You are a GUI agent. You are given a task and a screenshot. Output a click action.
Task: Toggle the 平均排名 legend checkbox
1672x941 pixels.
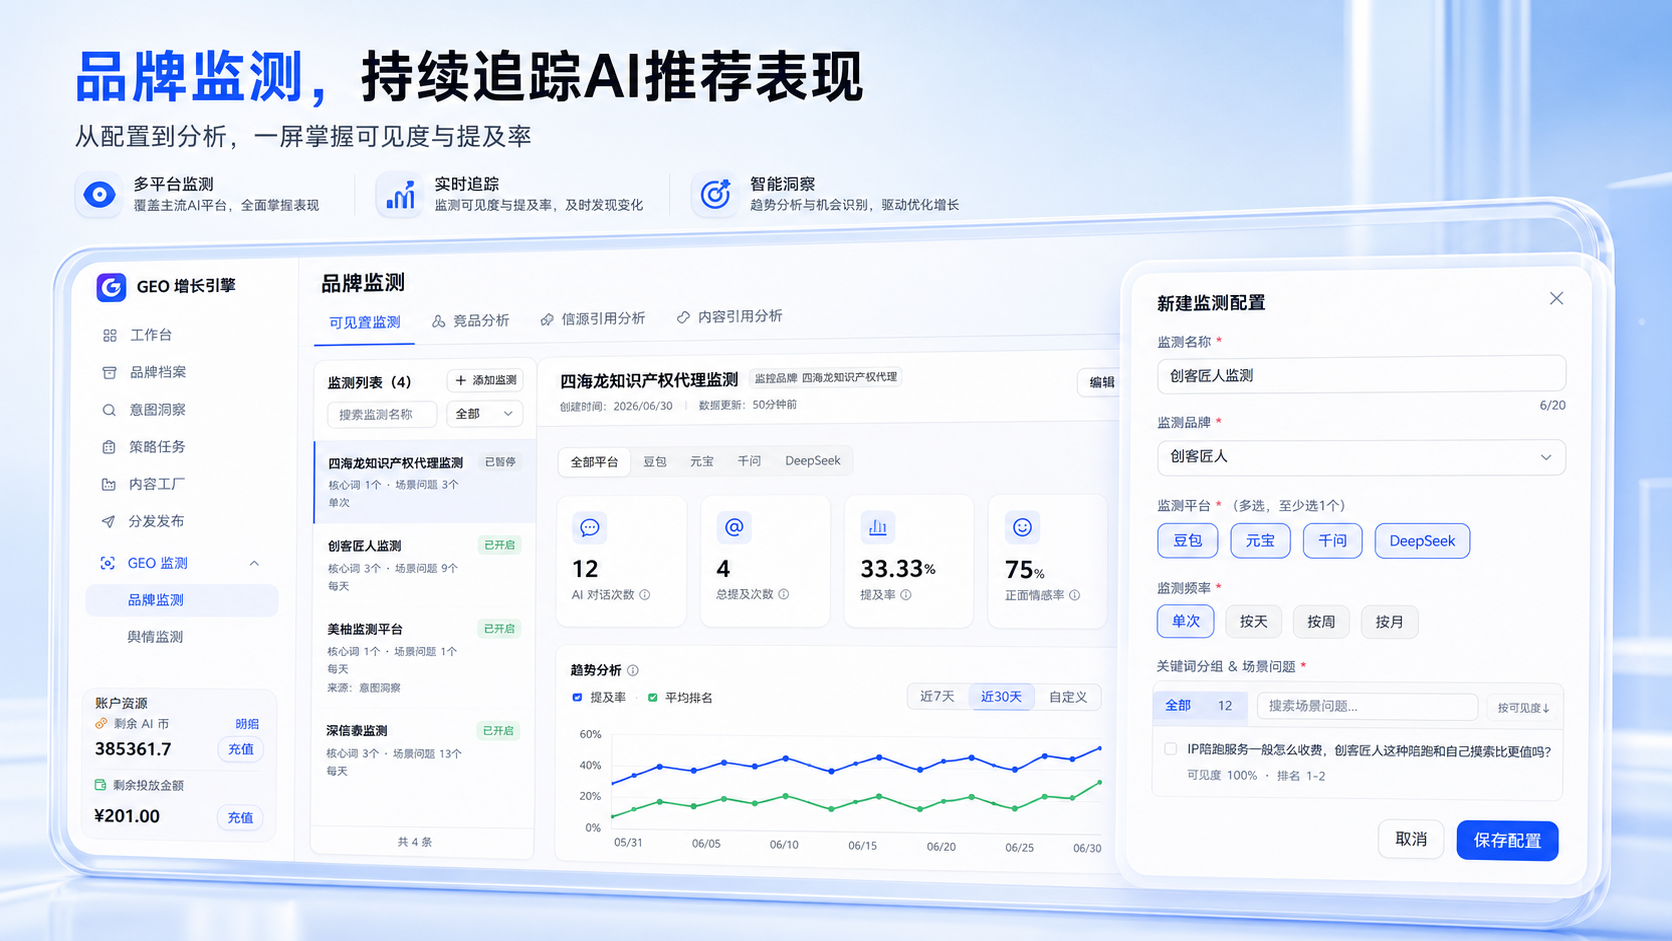pyautogui.click(x=653, y=697)
